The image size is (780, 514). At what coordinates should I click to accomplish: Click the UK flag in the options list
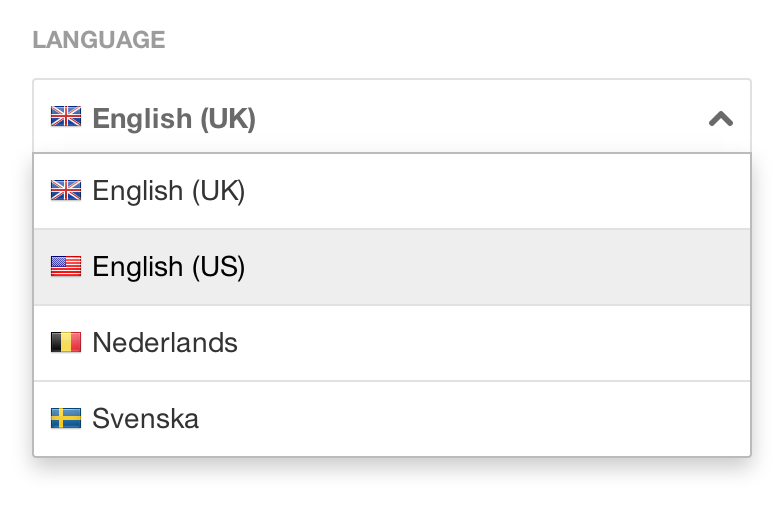tap(65, 190)
